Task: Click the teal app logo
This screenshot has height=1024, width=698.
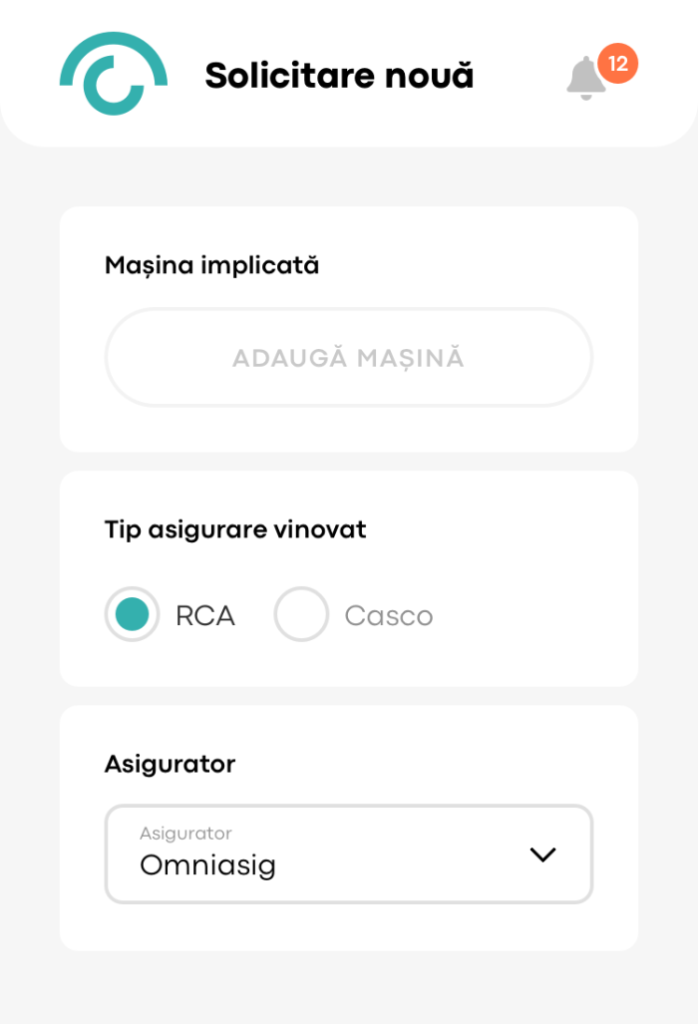Action: pyautogui.click(x=113, y=73)
